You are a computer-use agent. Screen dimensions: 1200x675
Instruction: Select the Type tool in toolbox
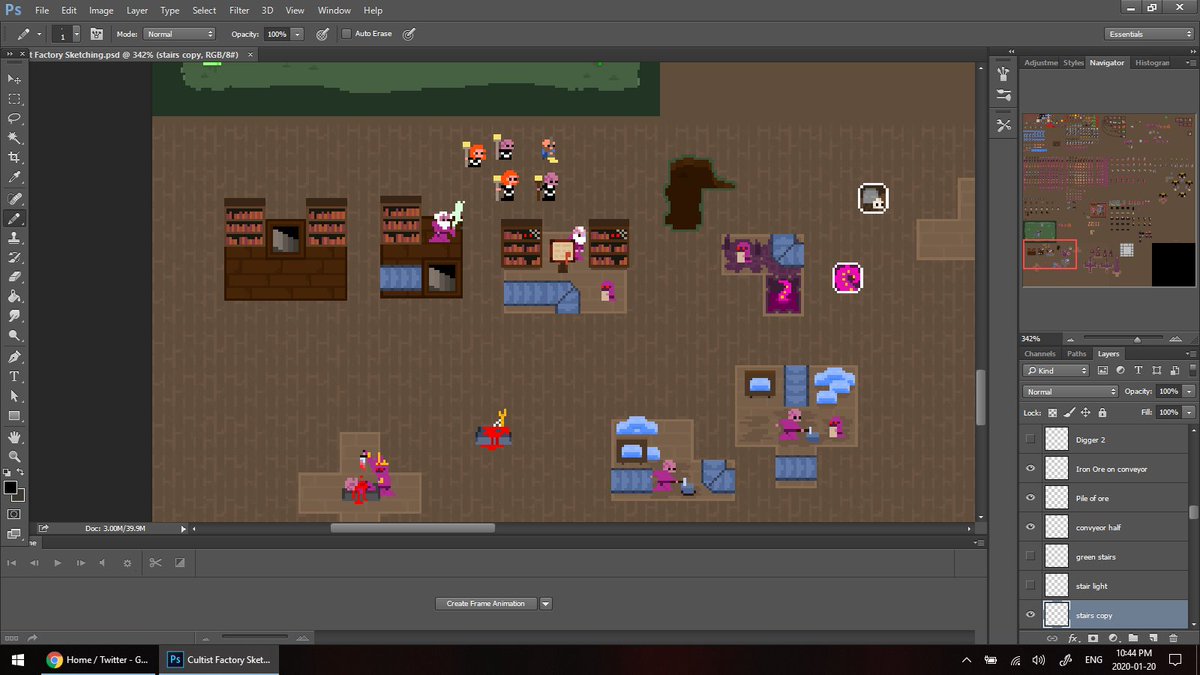pos(15,376)
